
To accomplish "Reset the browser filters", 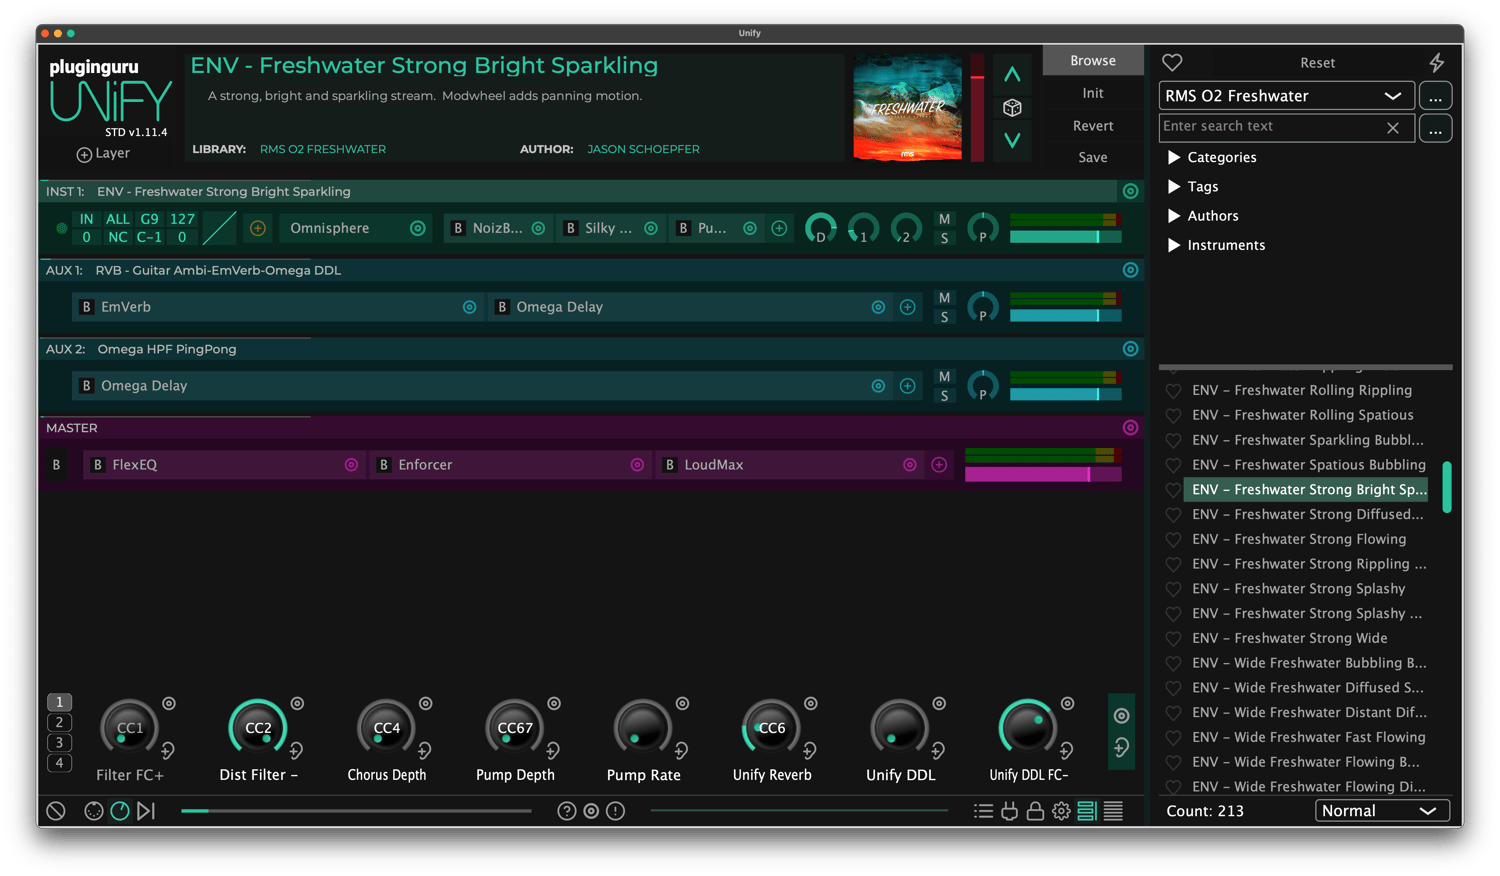I will (1317, 62).
